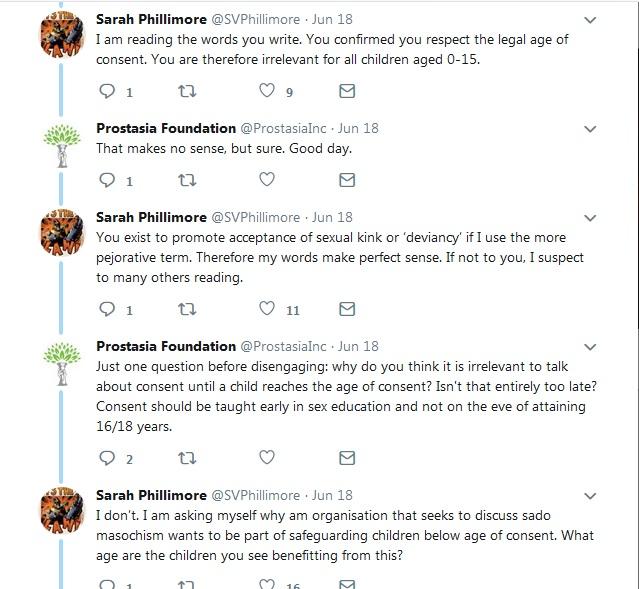Open Prostasia Foundation tree avatar on 'Just one question' tweet
The width and height of the screenshot is (639, 589).
pyautogui.click(x=62, y=364)
